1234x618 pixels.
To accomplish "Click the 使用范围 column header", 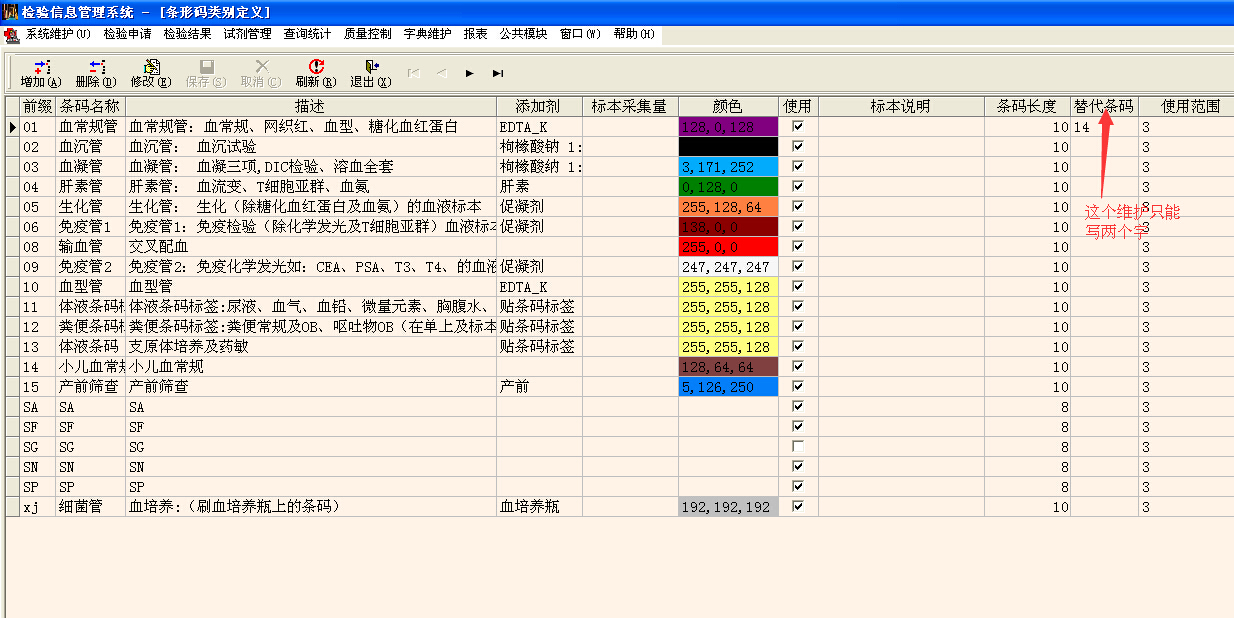I will tap(1186, 107).
